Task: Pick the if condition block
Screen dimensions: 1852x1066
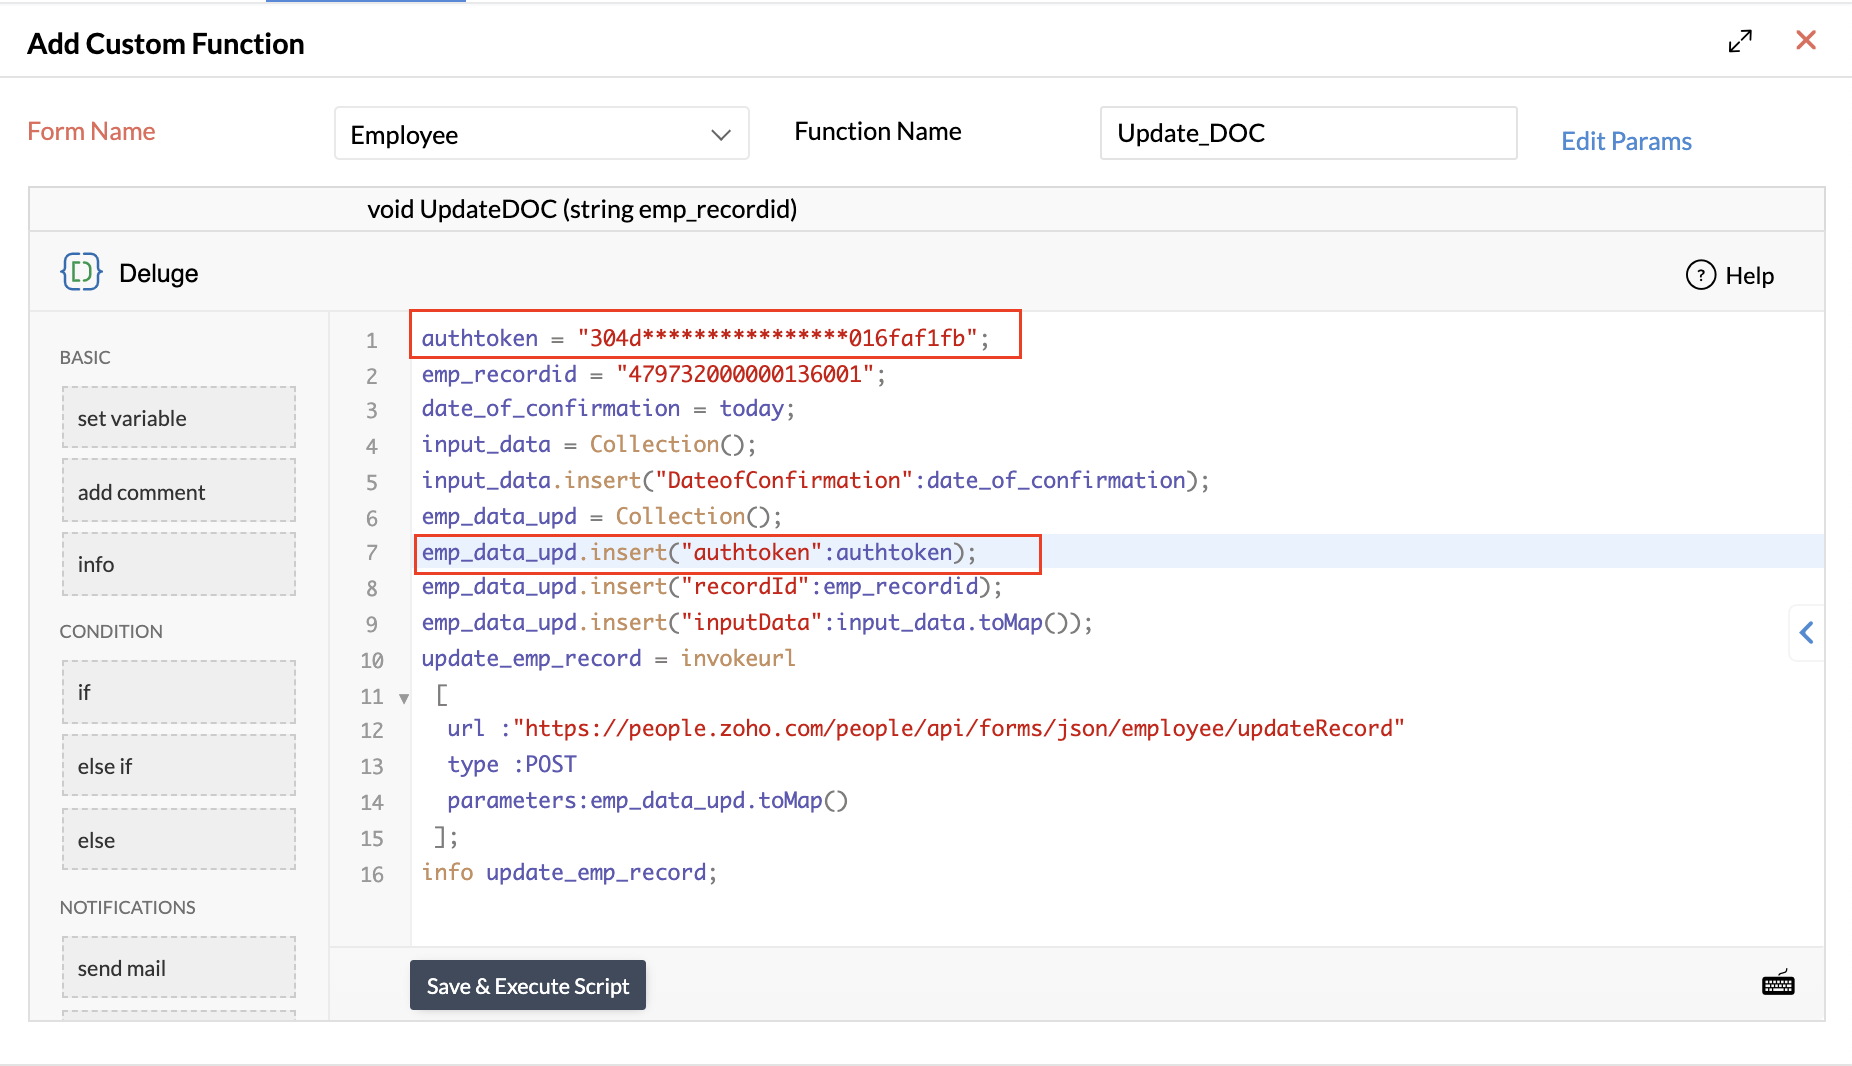Action: coord(179,692)
